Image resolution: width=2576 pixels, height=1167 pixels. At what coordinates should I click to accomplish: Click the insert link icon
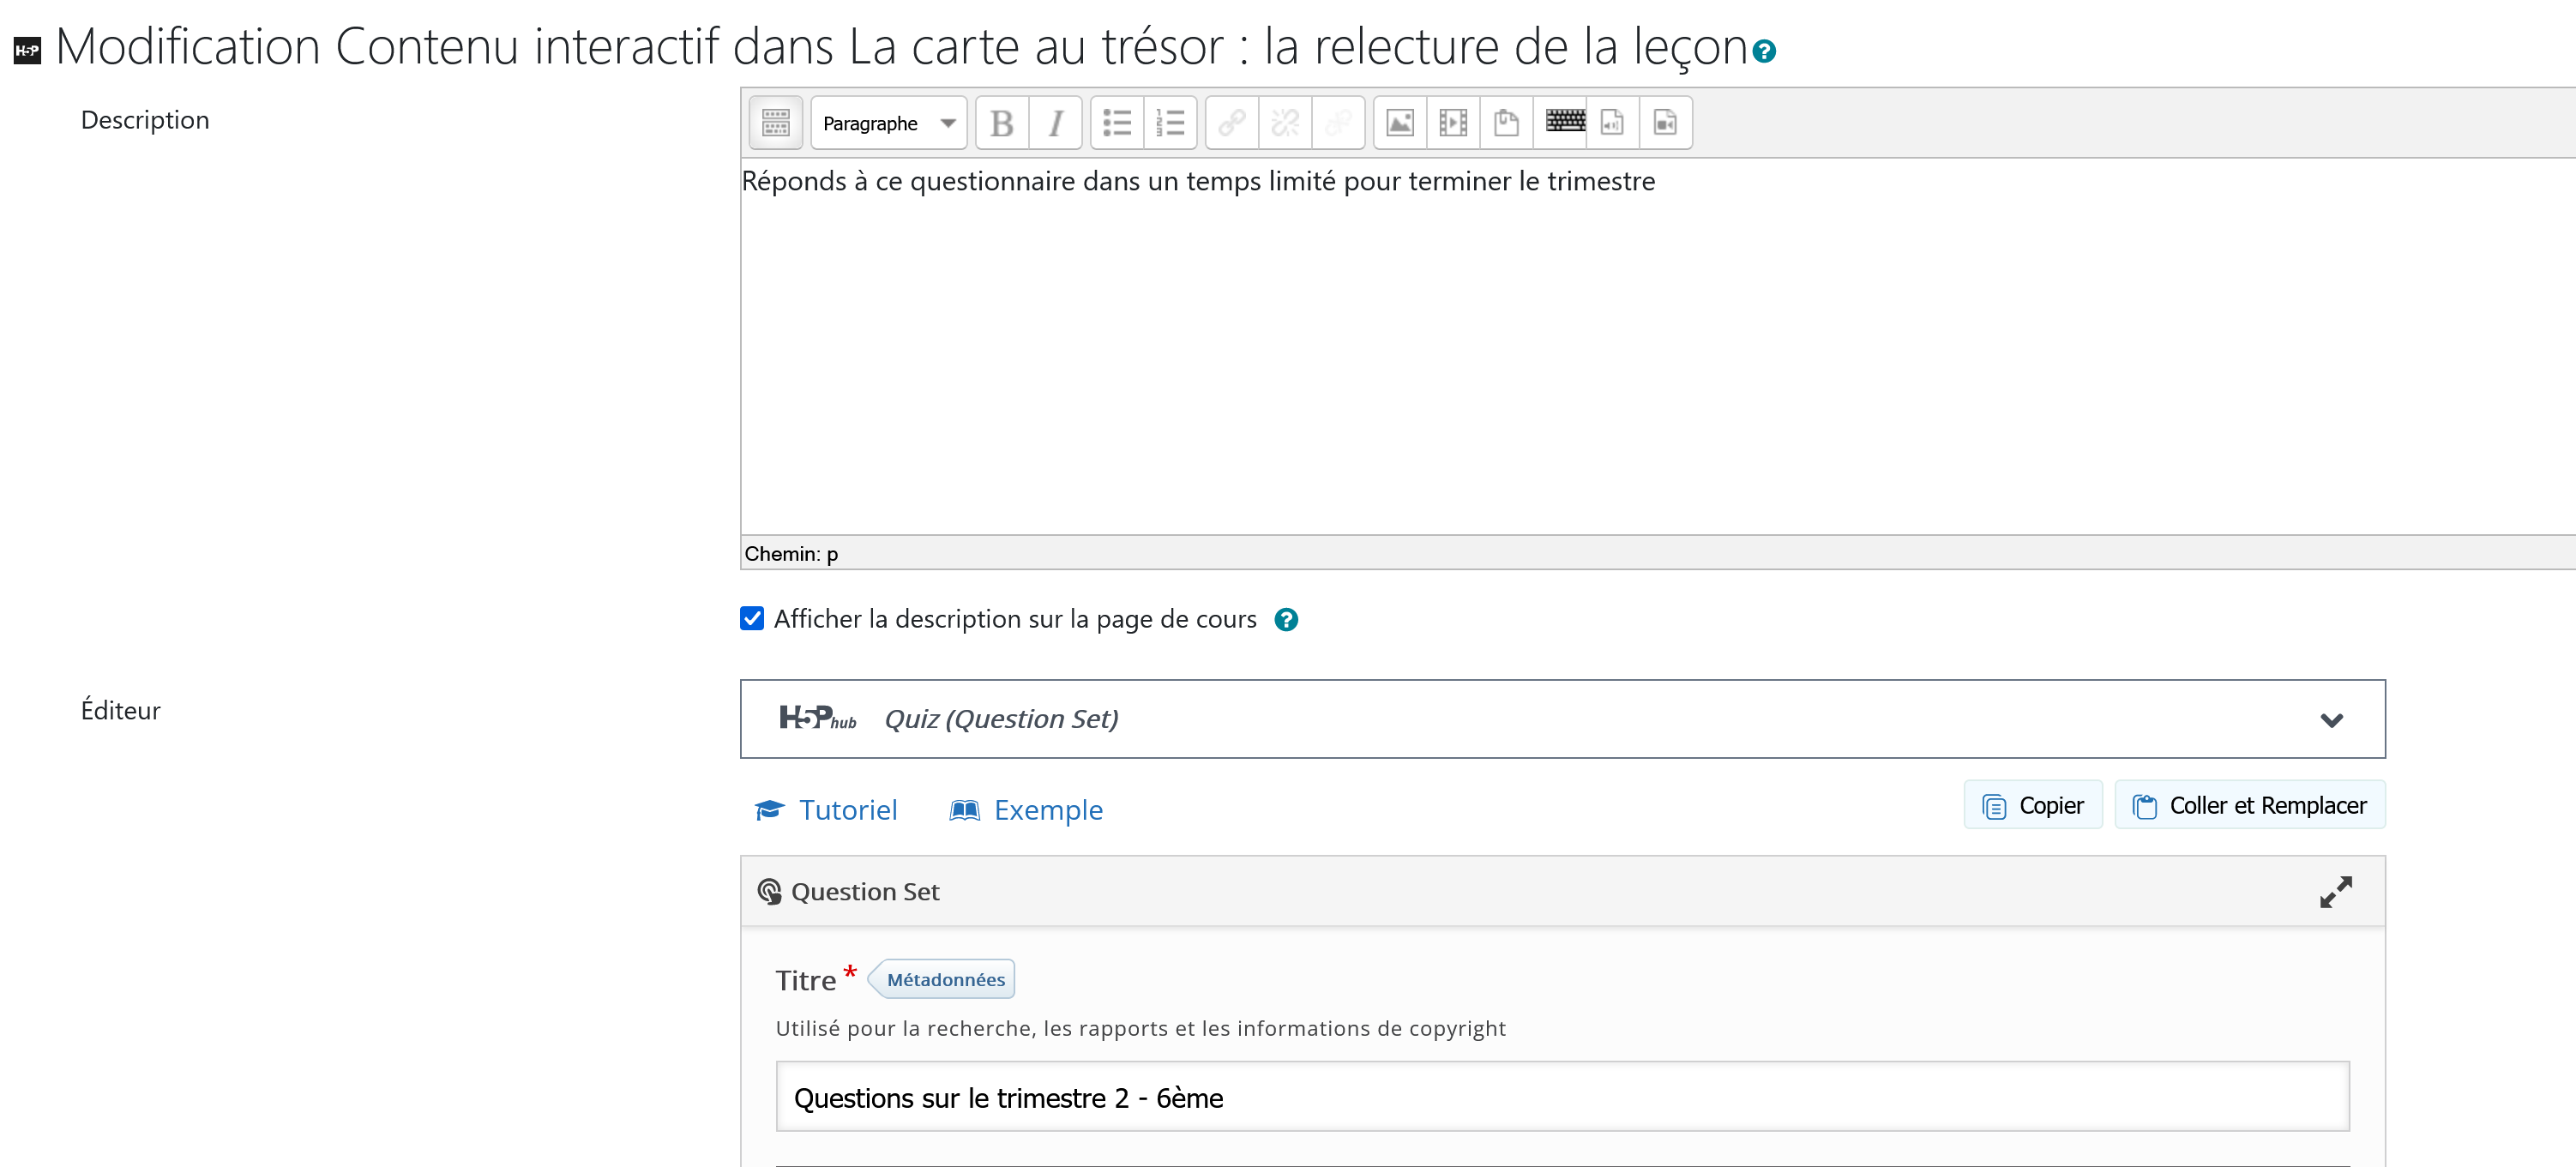point(1232,123)
